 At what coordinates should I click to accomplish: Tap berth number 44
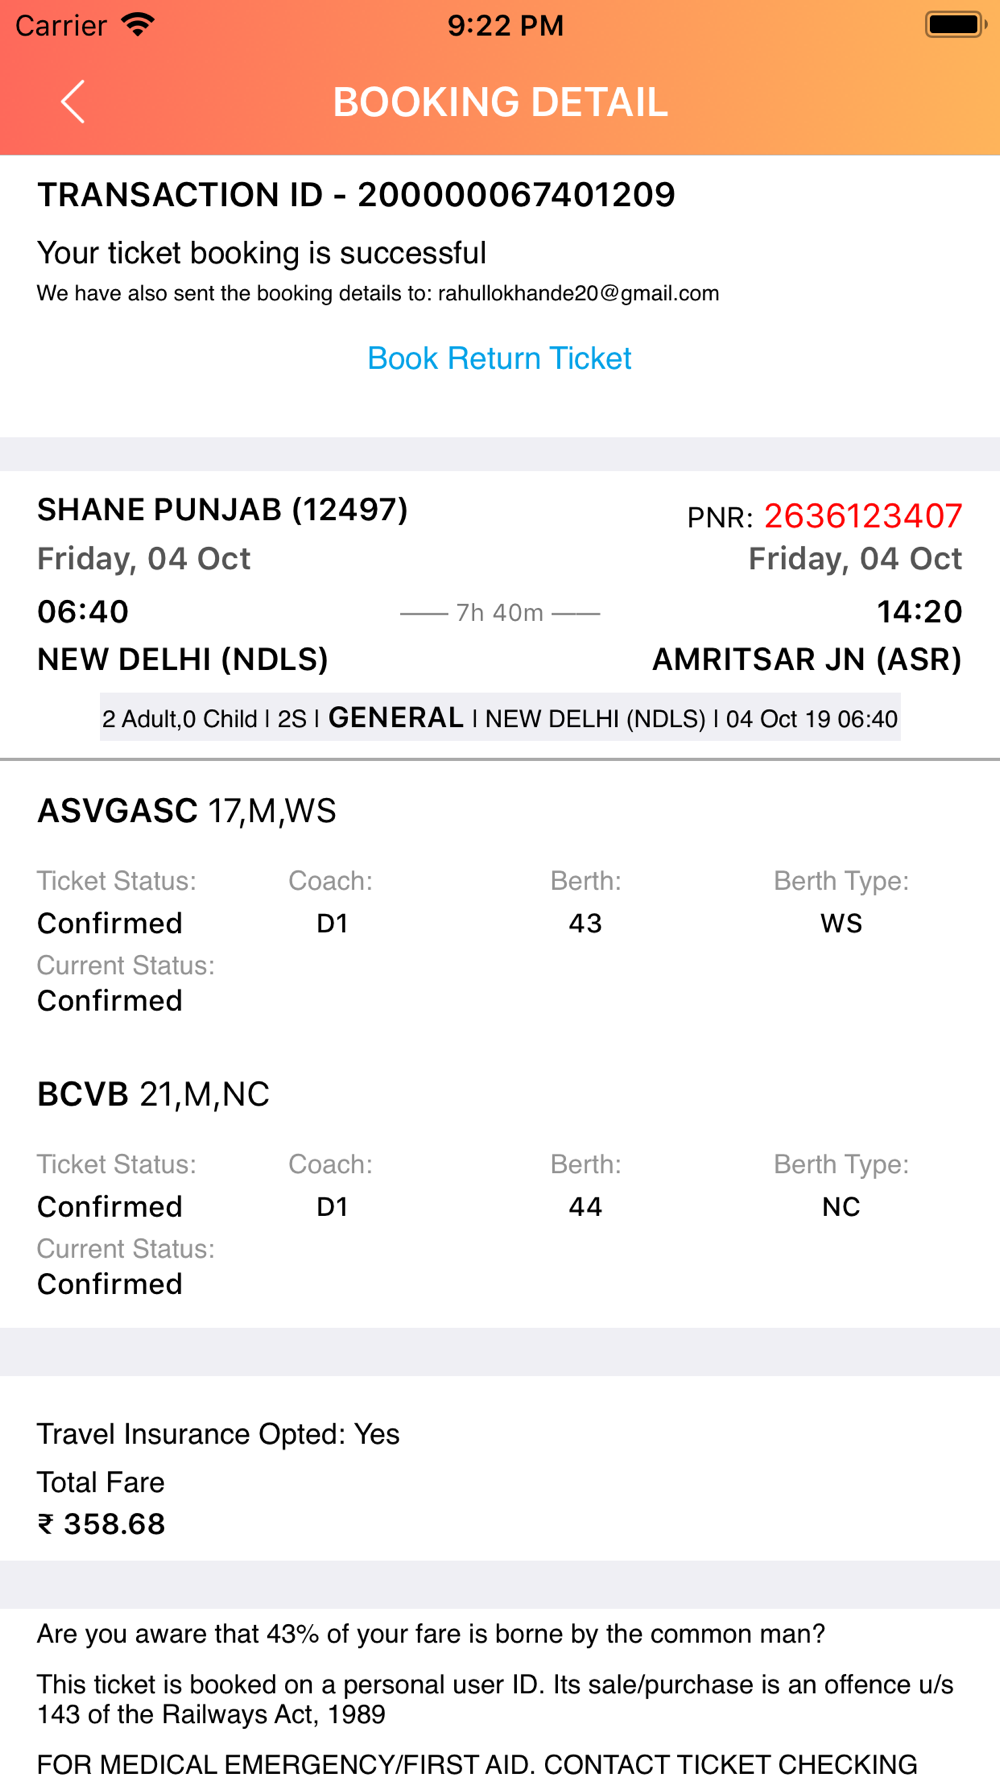pyautogui.click(x=585, y=1207)
